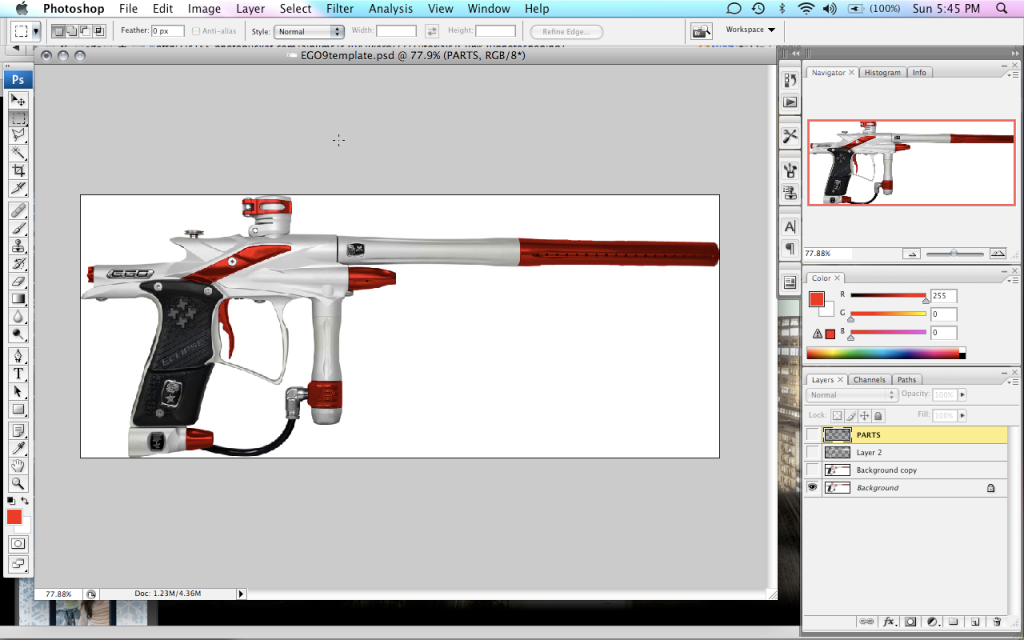Open the Character panel icon
The height and width of the screenshot is (640, 1024).
tap(790, 227)
